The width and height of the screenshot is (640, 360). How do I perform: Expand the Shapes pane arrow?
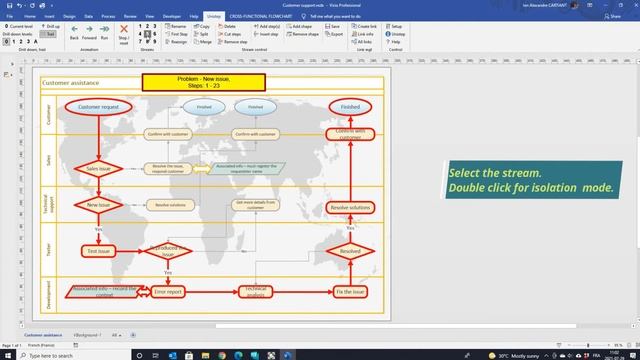point(12,64)
